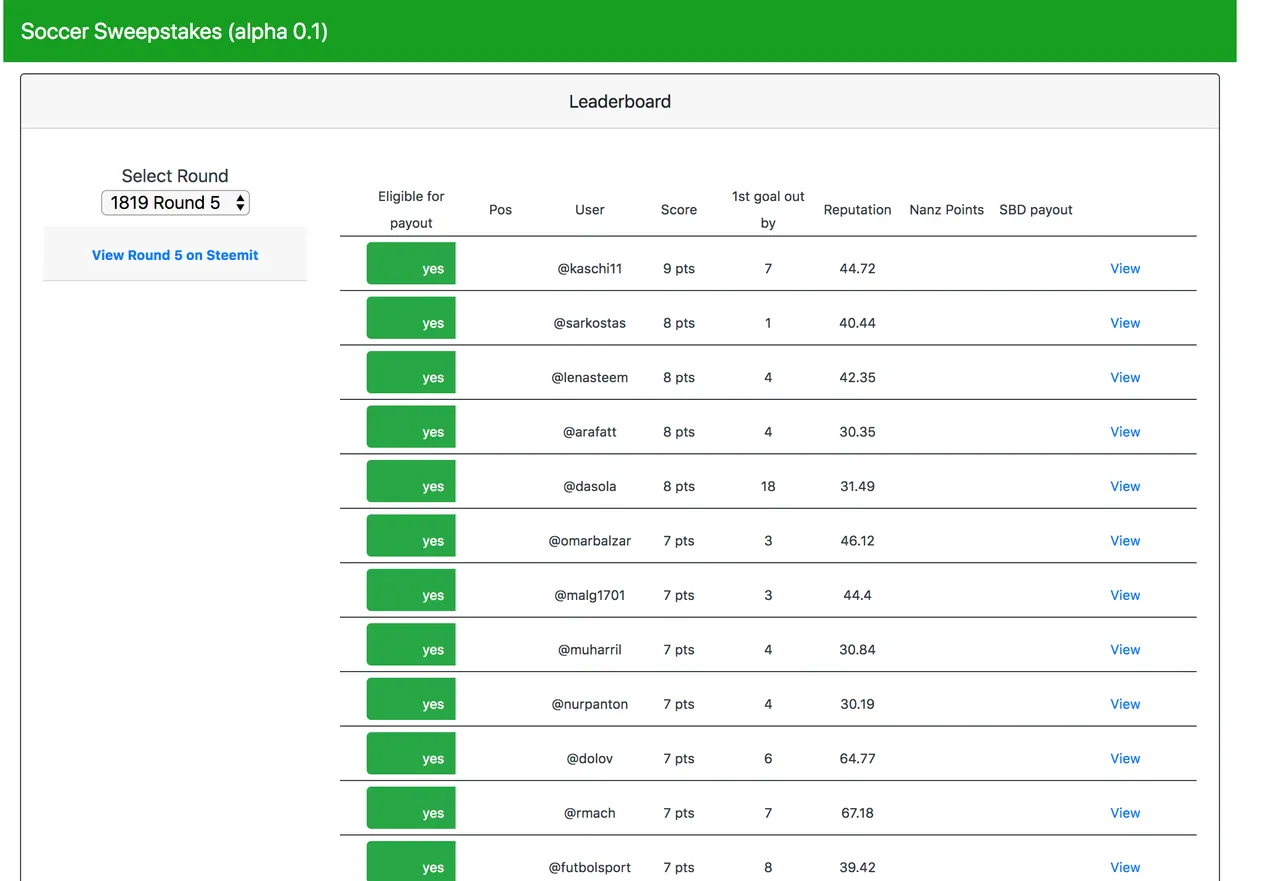Click the username @futbolsport
The image size is (1280, 881).
590,868
